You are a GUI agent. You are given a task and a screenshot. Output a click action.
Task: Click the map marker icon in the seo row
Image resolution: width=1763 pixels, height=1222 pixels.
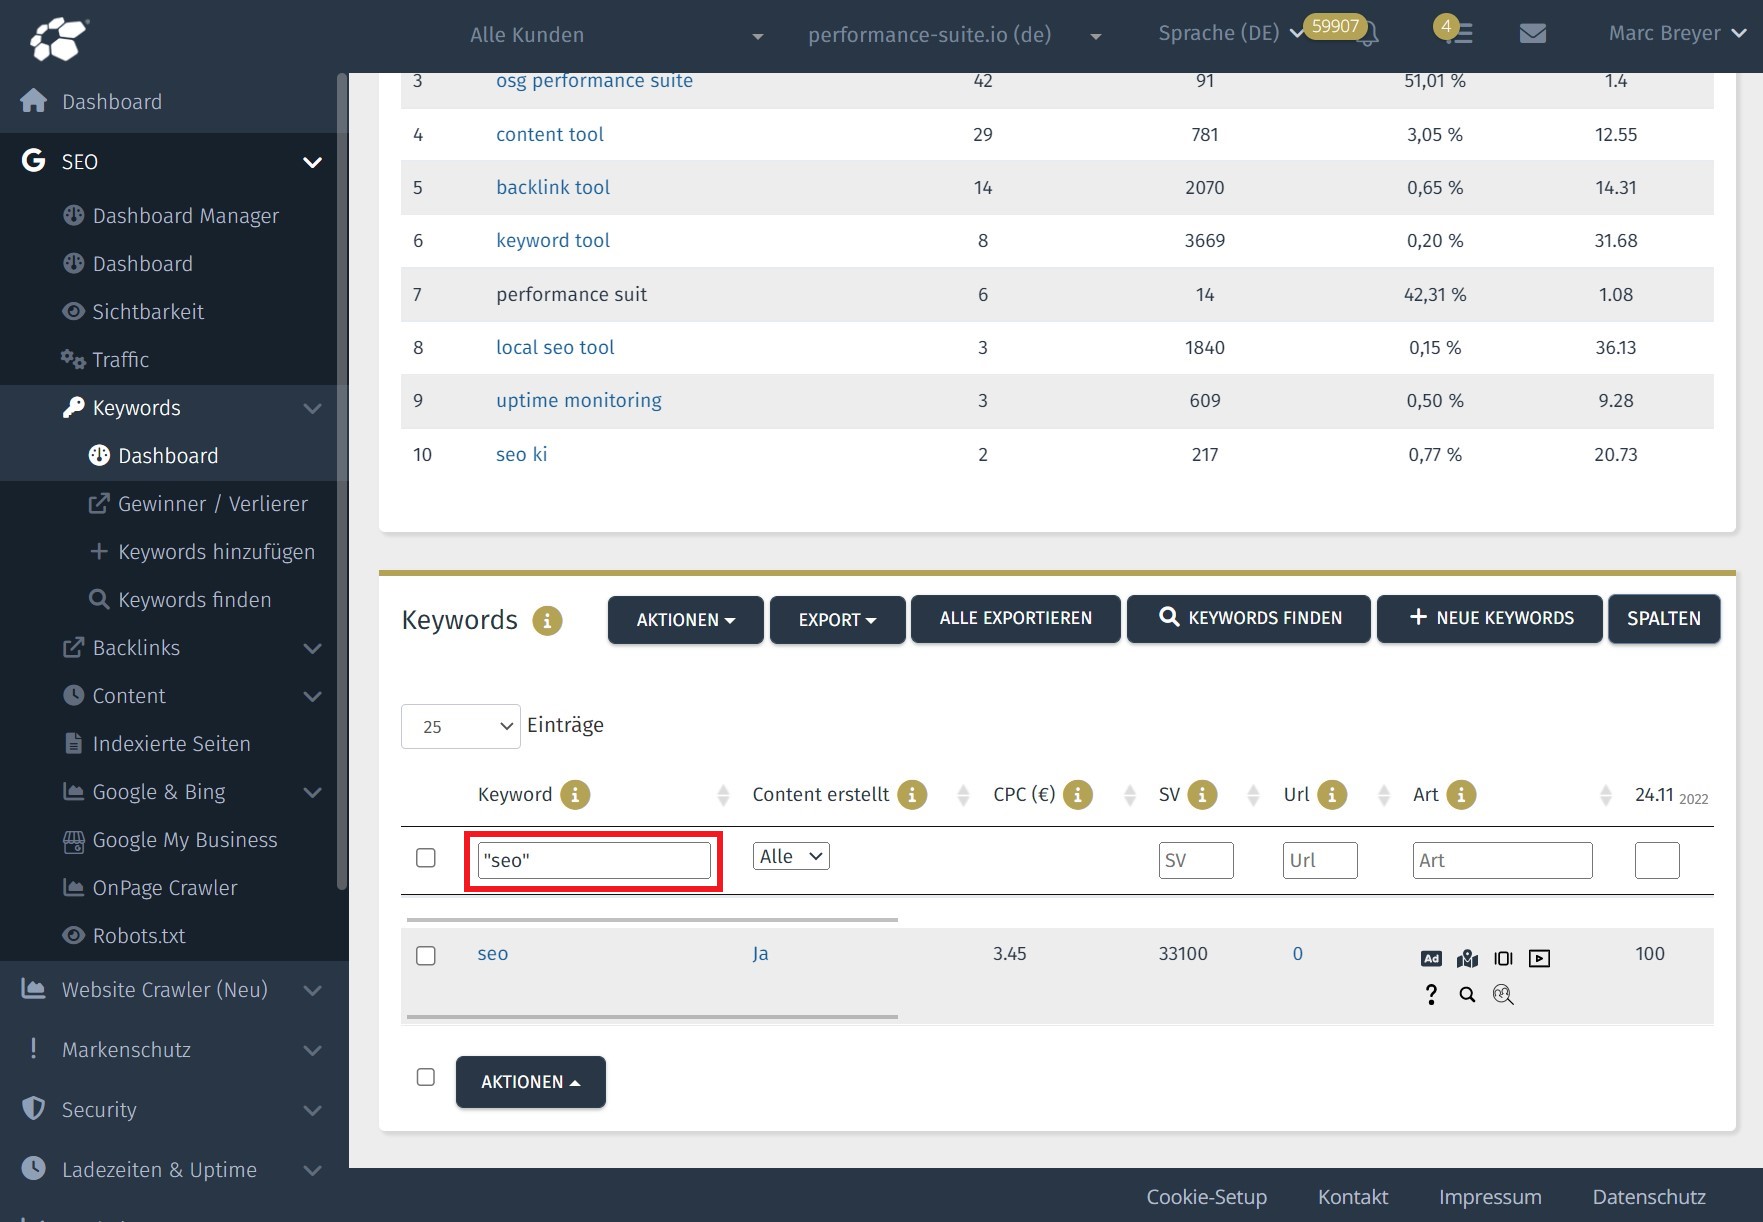coord(1467,959)
